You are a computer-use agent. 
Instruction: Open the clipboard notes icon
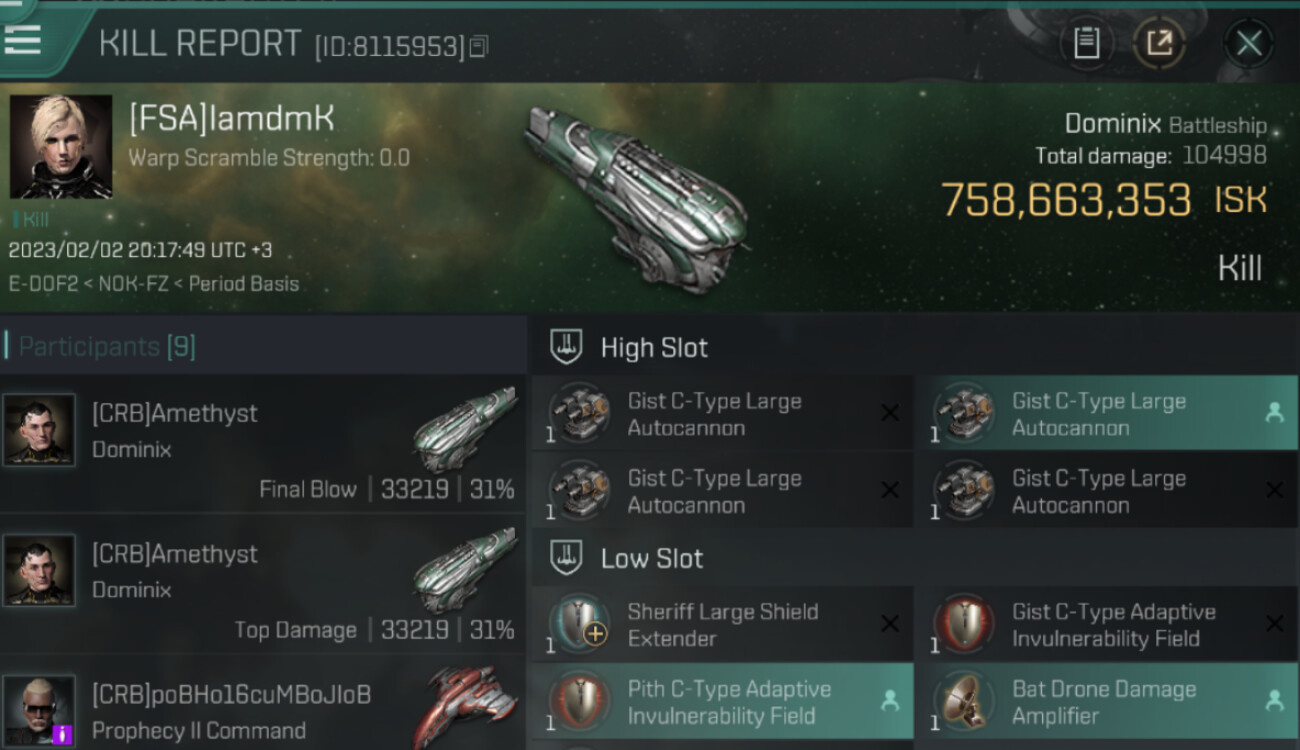pyautogui.click(x=1086, y=43)
